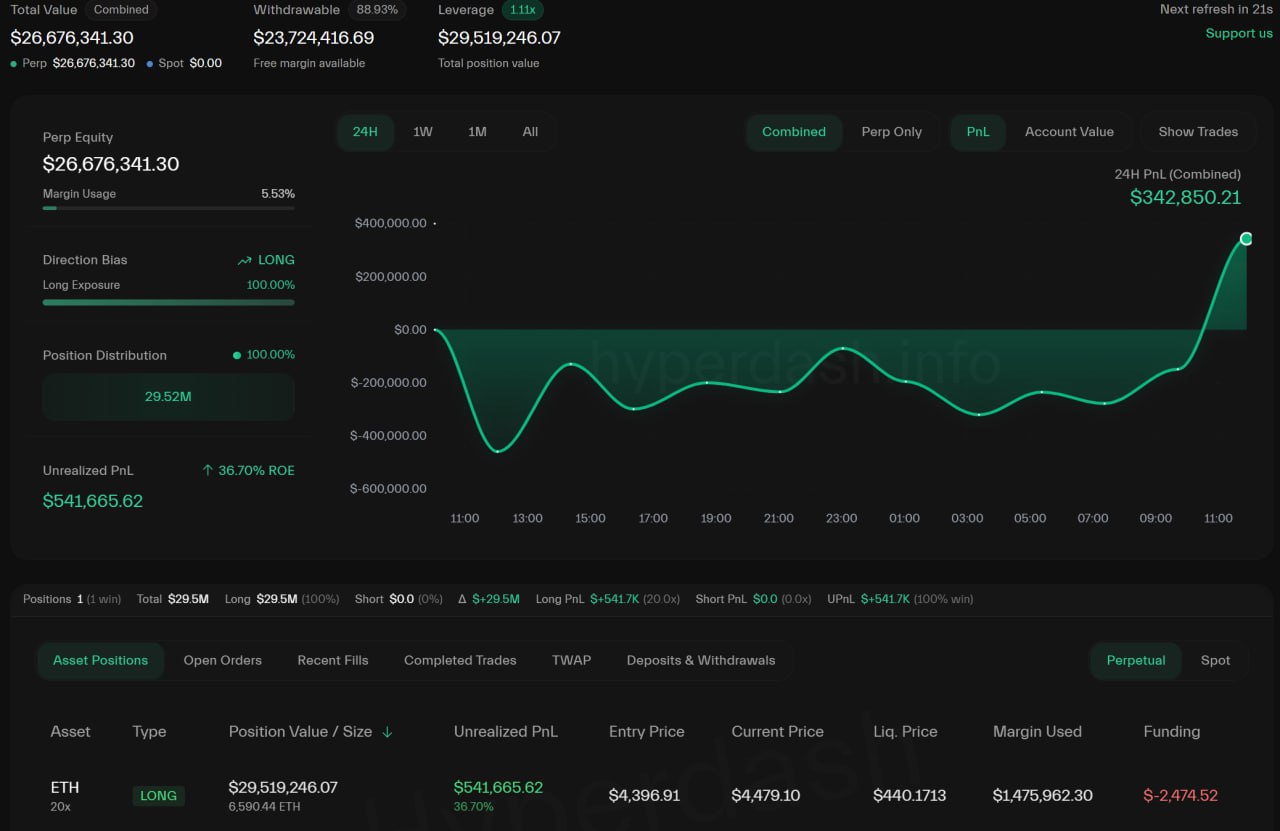Click the green Perp legend dot
The image size is (1280, 831).
pyautogui.click(x=13, y=63)
